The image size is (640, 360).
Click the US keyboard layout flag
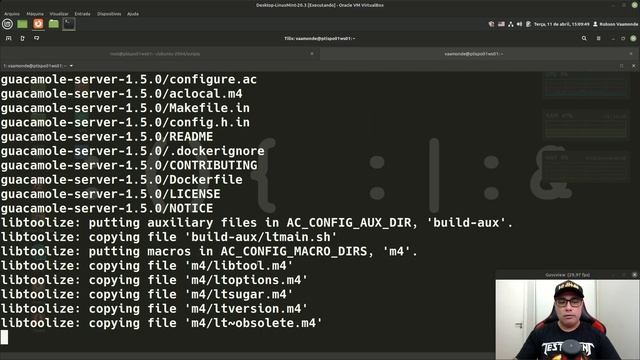pyautogui.click(x=501, y=24)
